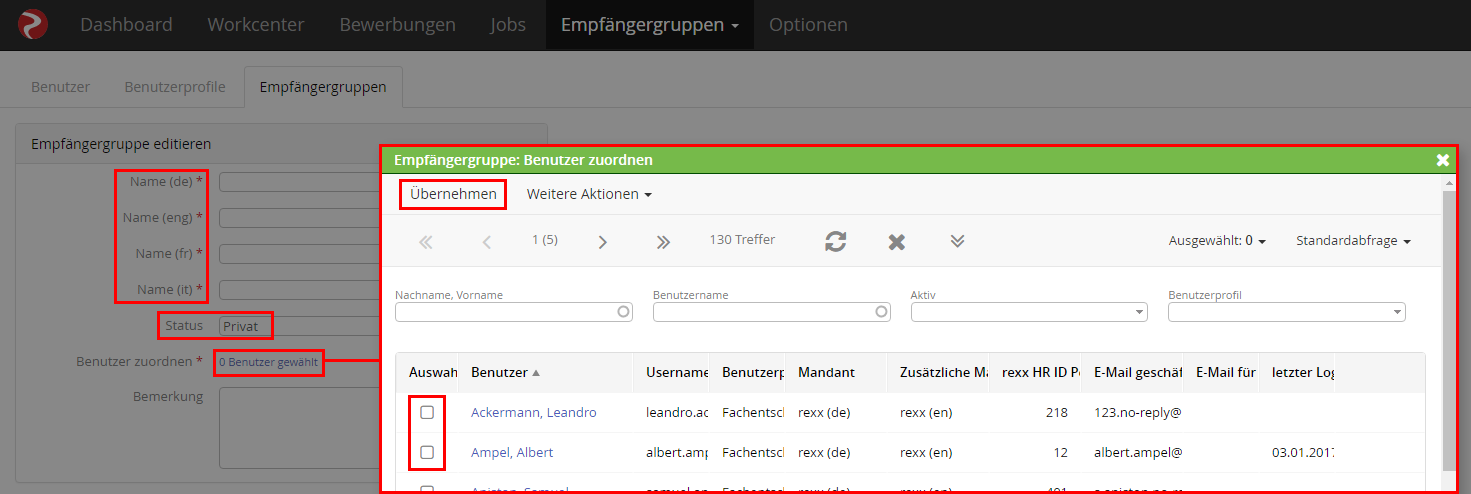
Task: Click the rexx logo icon
Action: (x=32, y=24)
